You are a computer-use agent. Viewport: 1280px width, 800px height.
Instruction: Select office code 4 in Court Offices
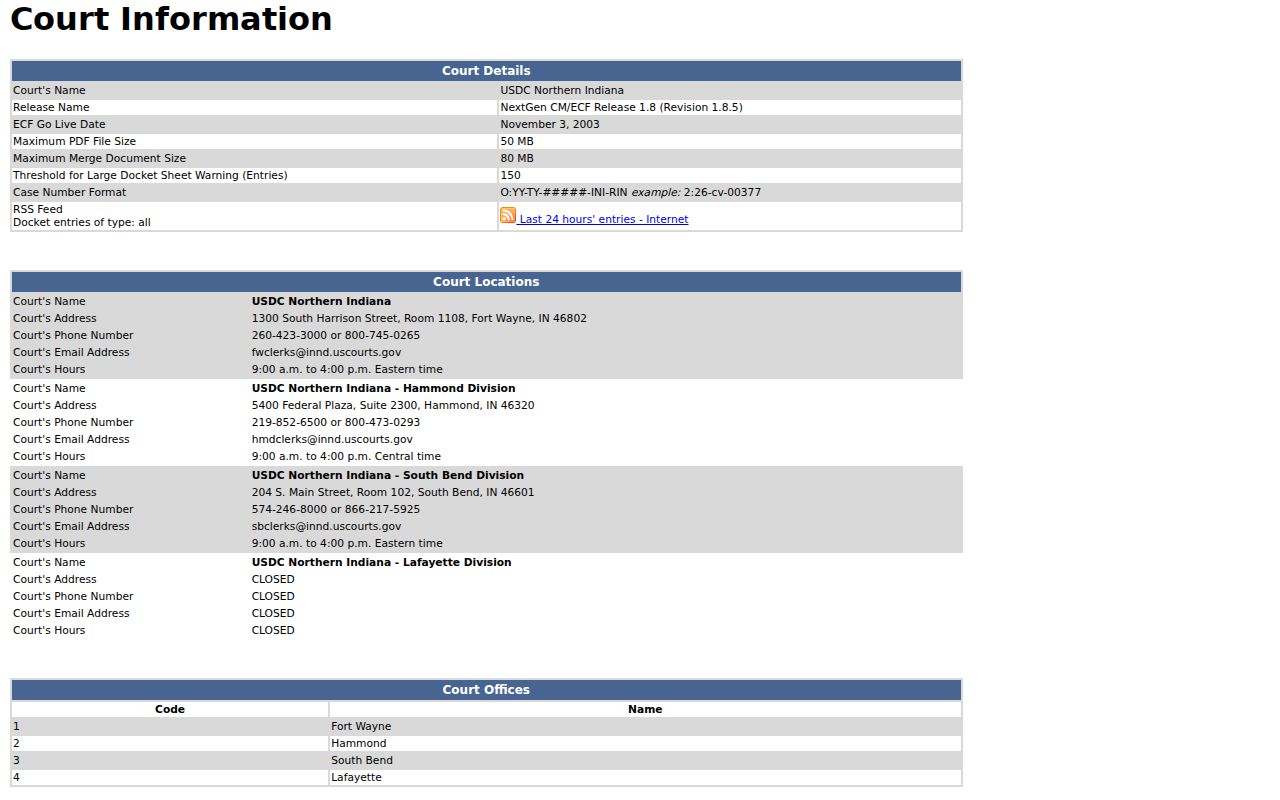[16, 777]
